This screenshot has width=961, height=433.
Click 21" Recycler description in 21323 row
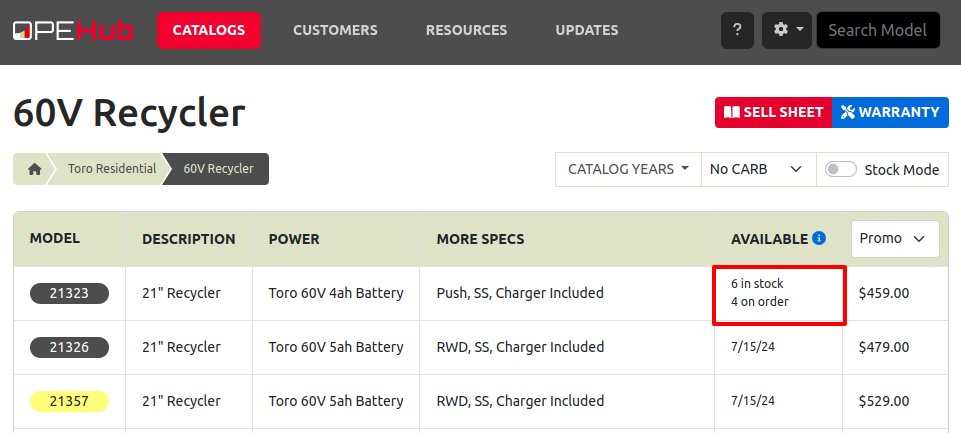pos(181,293)
